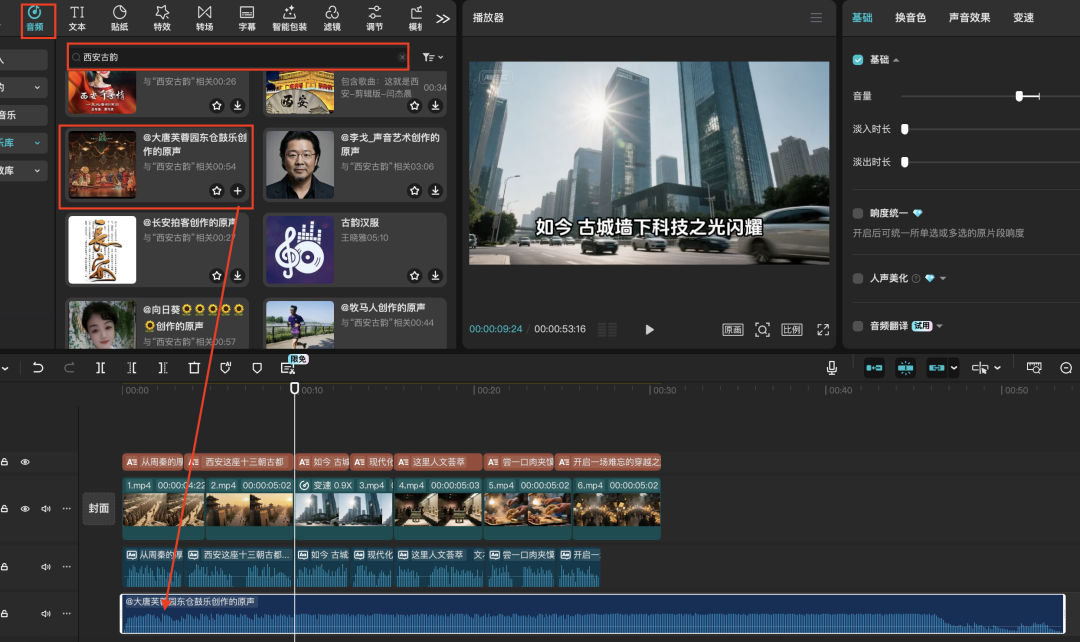This screenshot has width=1080, height=642.
Task: Switch to the 换音色 tab
Action: (x=910, y=18)
